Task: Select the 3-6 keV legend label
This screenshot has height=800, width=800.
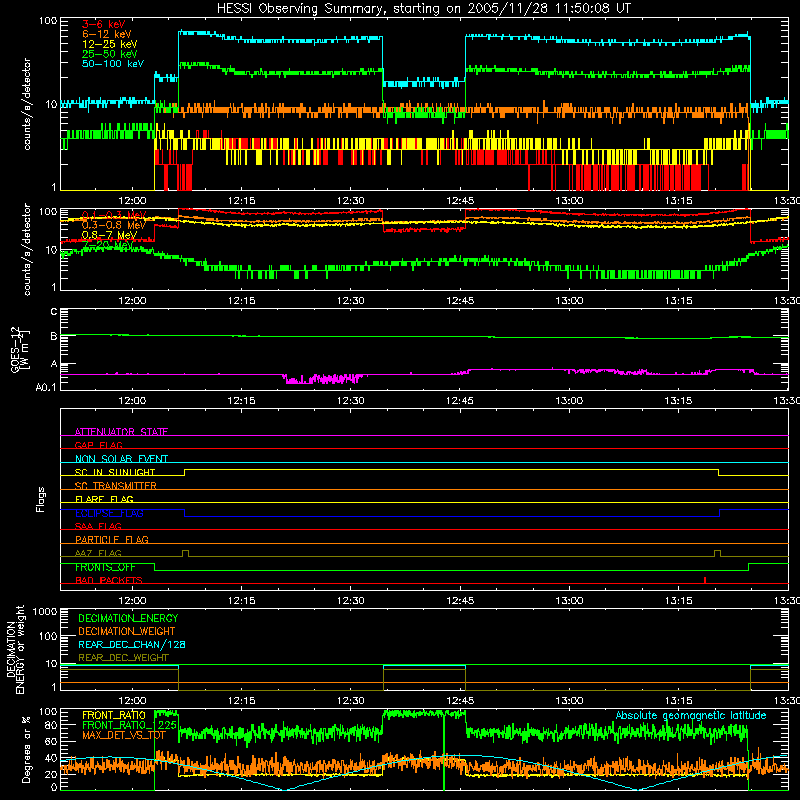Action: click(104, 24)
